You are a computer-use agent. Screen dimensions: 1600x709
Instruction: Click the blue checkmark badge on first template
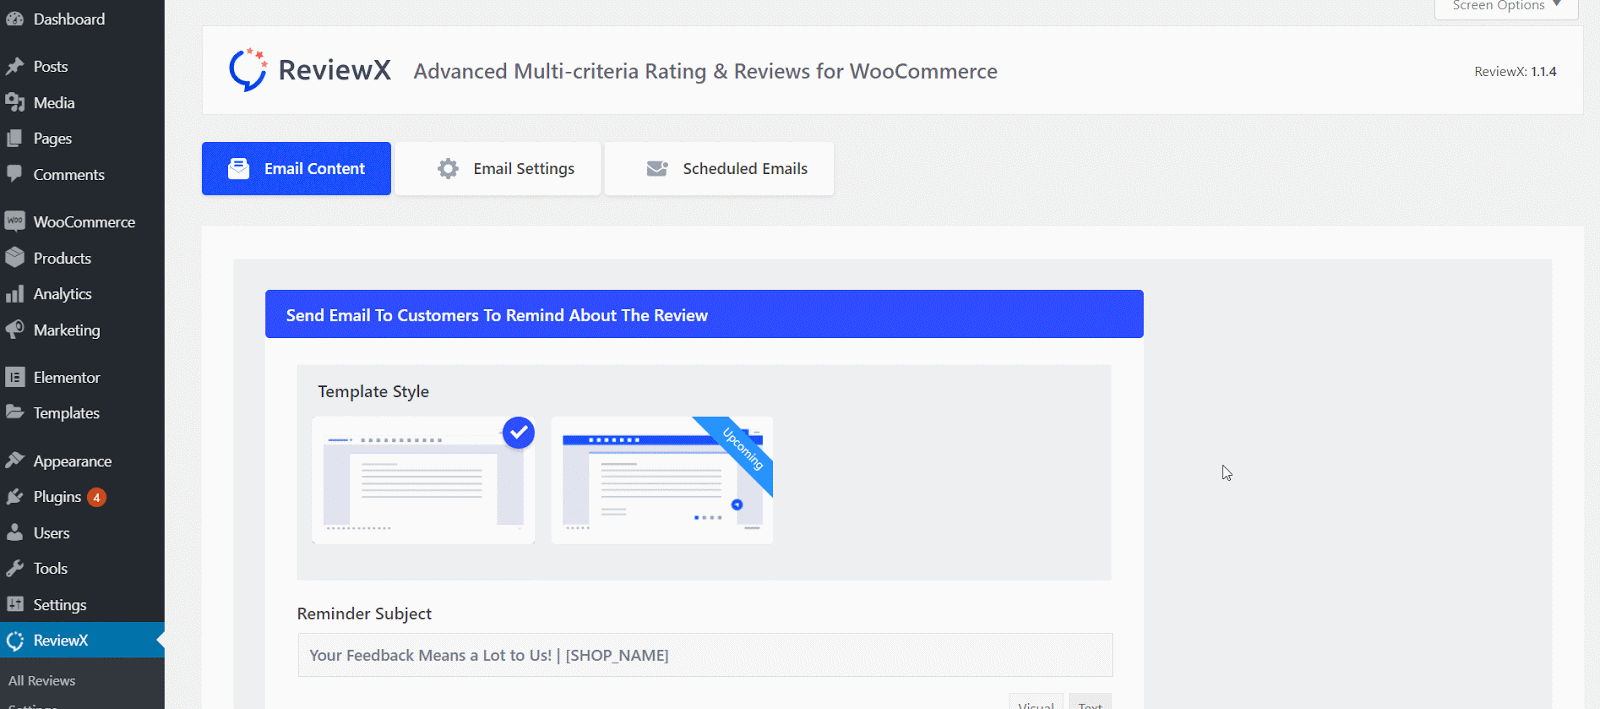pyautogui.click(x=518, y=432)
